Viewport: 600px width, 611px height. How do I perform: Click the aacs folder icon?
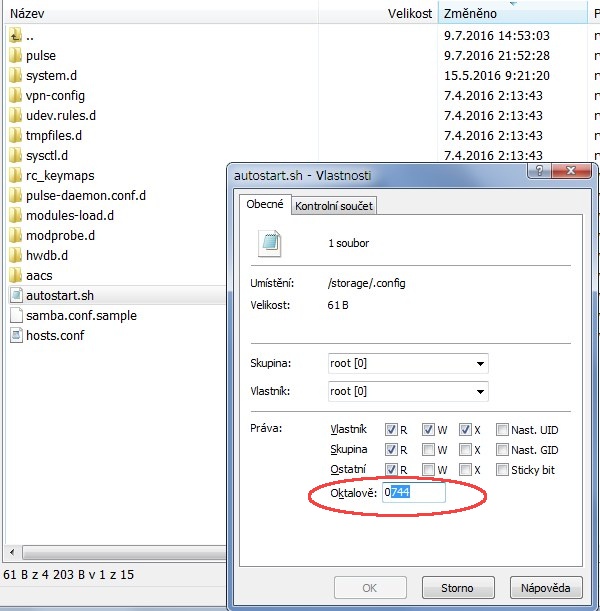tap(15, 275)
